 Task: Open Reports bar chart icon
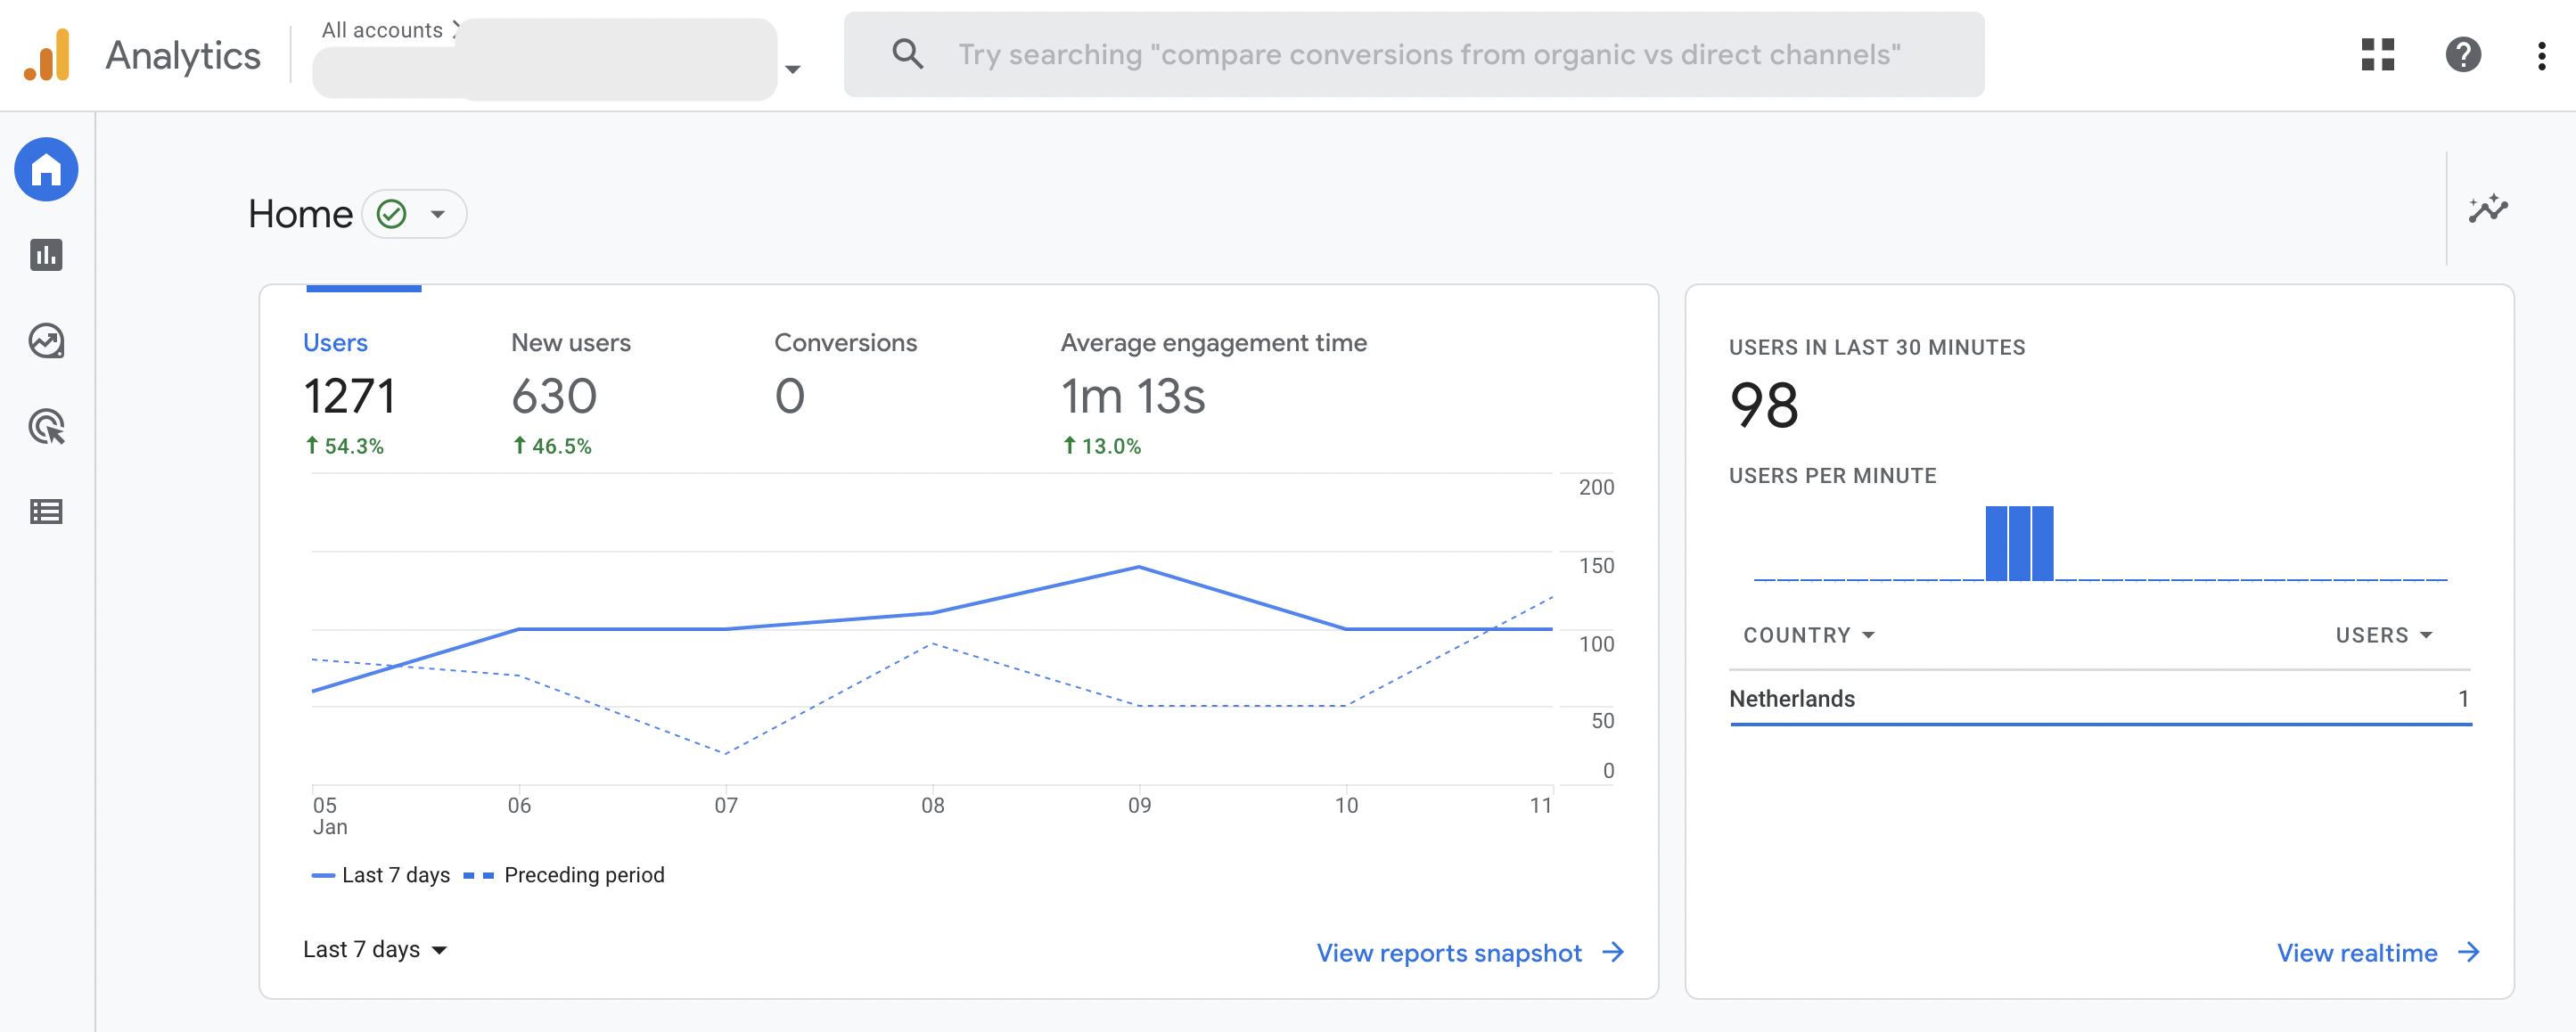click(46, 255)
